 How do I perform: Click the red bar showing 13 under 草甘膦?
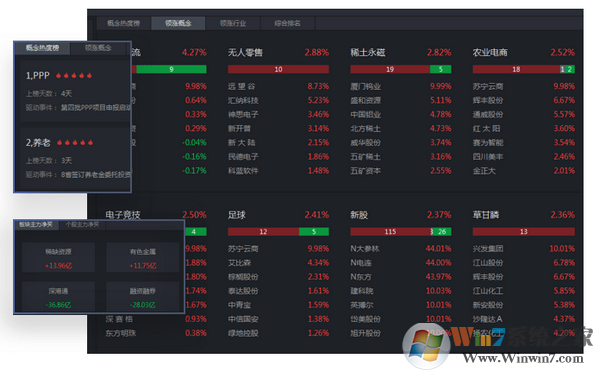pyautogui.click(x=523, y=232)
